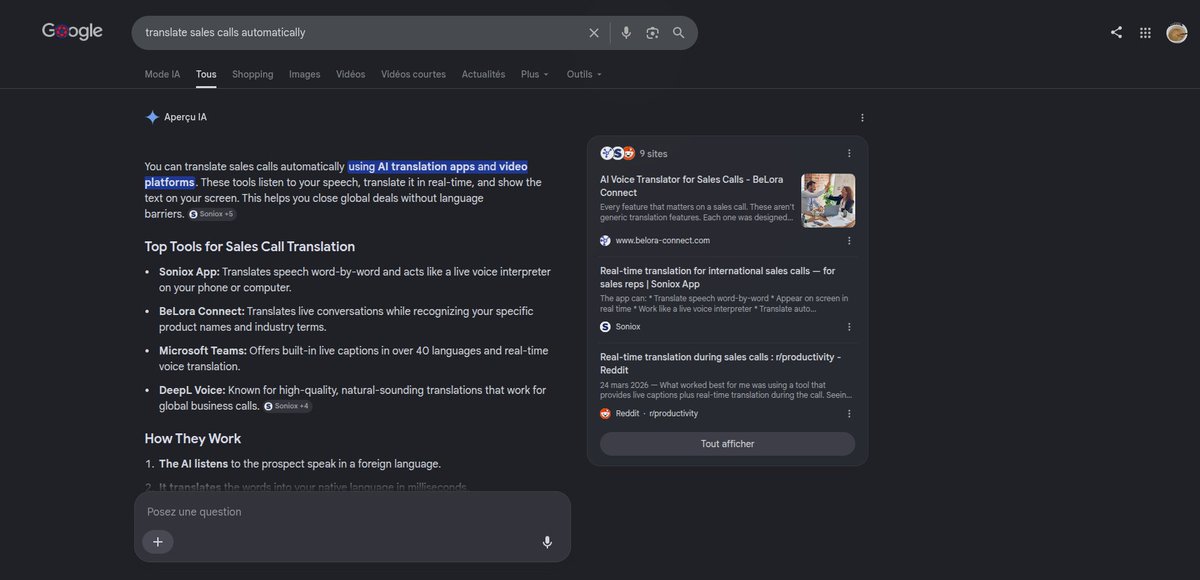Click the How They Work heading
1200x580 pixels.
pos(193,439)
